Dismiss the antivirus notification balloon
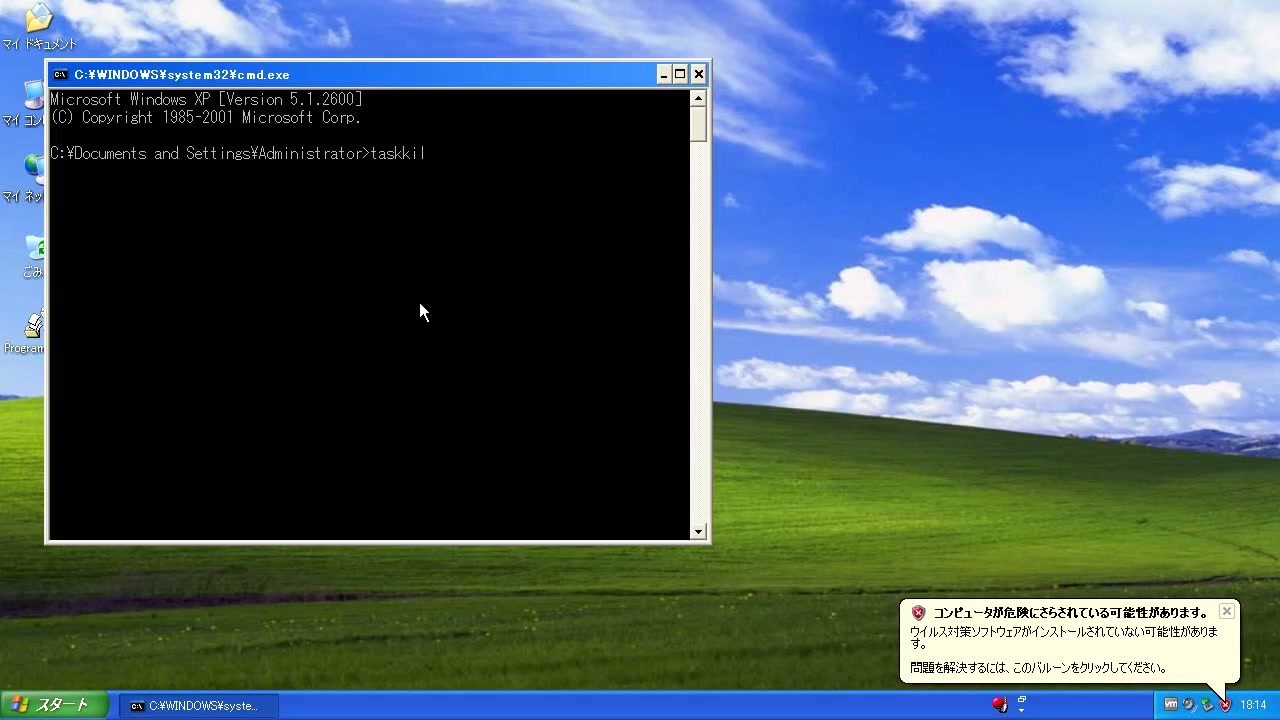This screenshot has height=720, width=1280. (1227, 611)
